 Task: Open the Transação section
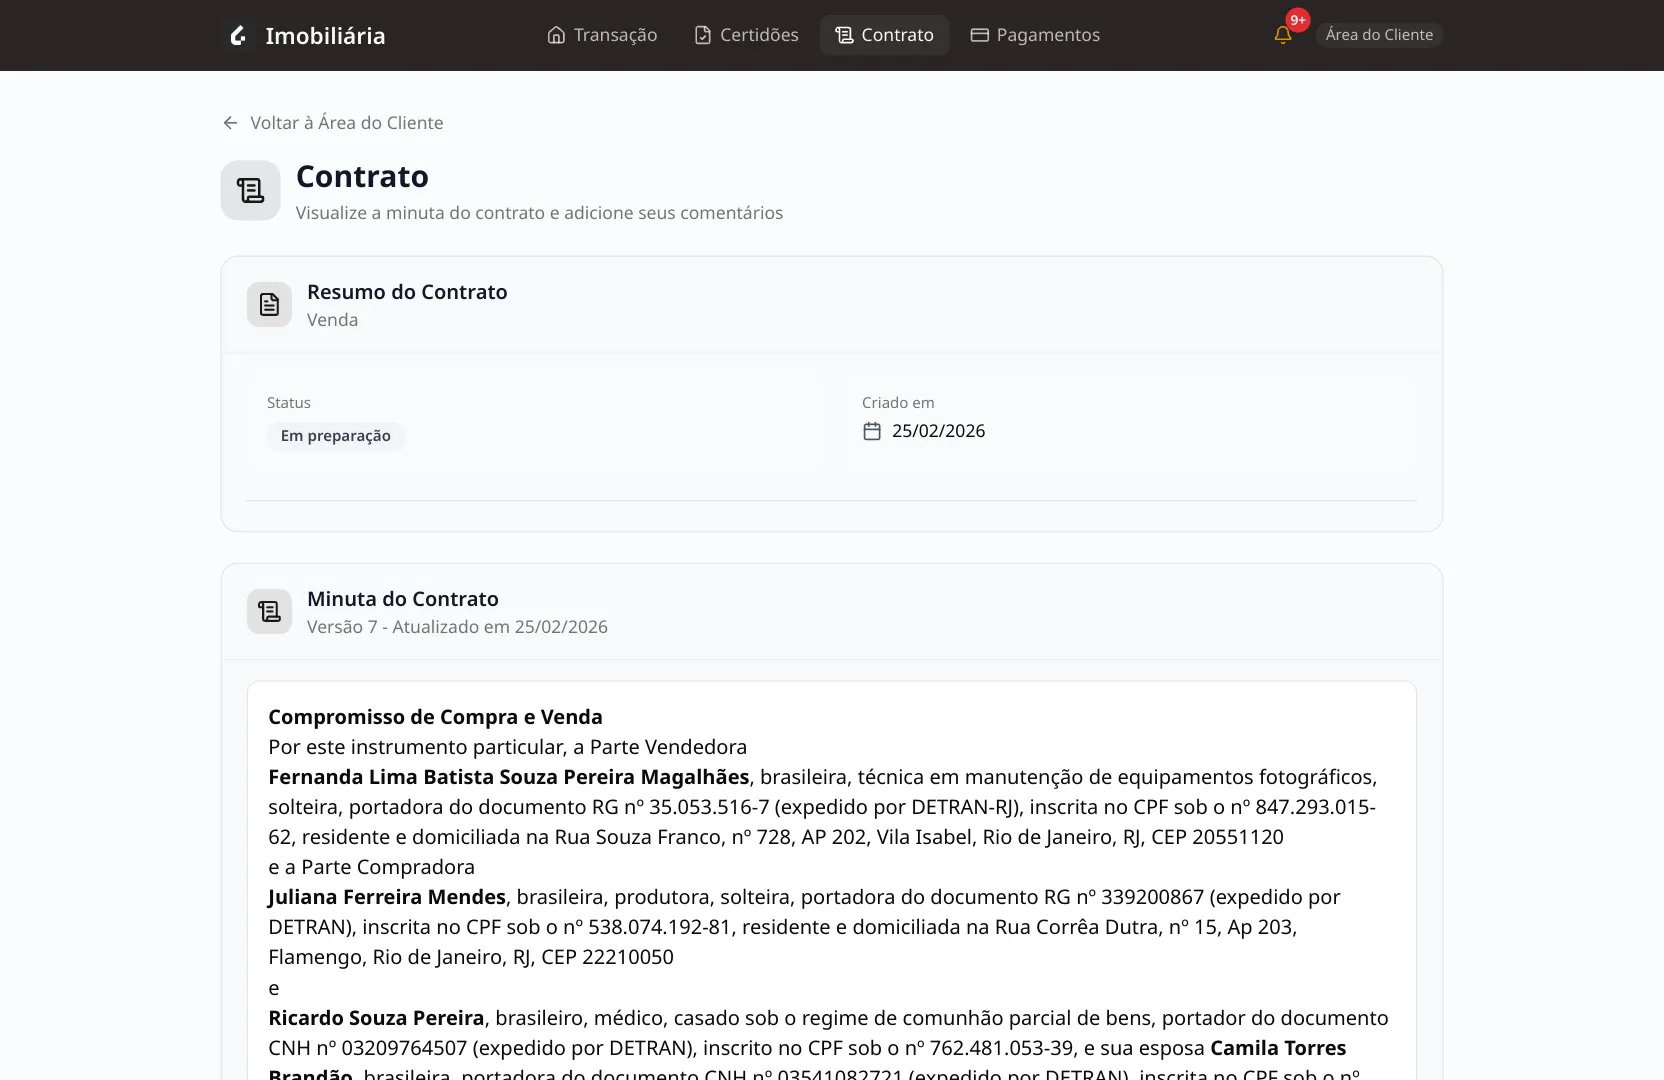tap(601, 34)
